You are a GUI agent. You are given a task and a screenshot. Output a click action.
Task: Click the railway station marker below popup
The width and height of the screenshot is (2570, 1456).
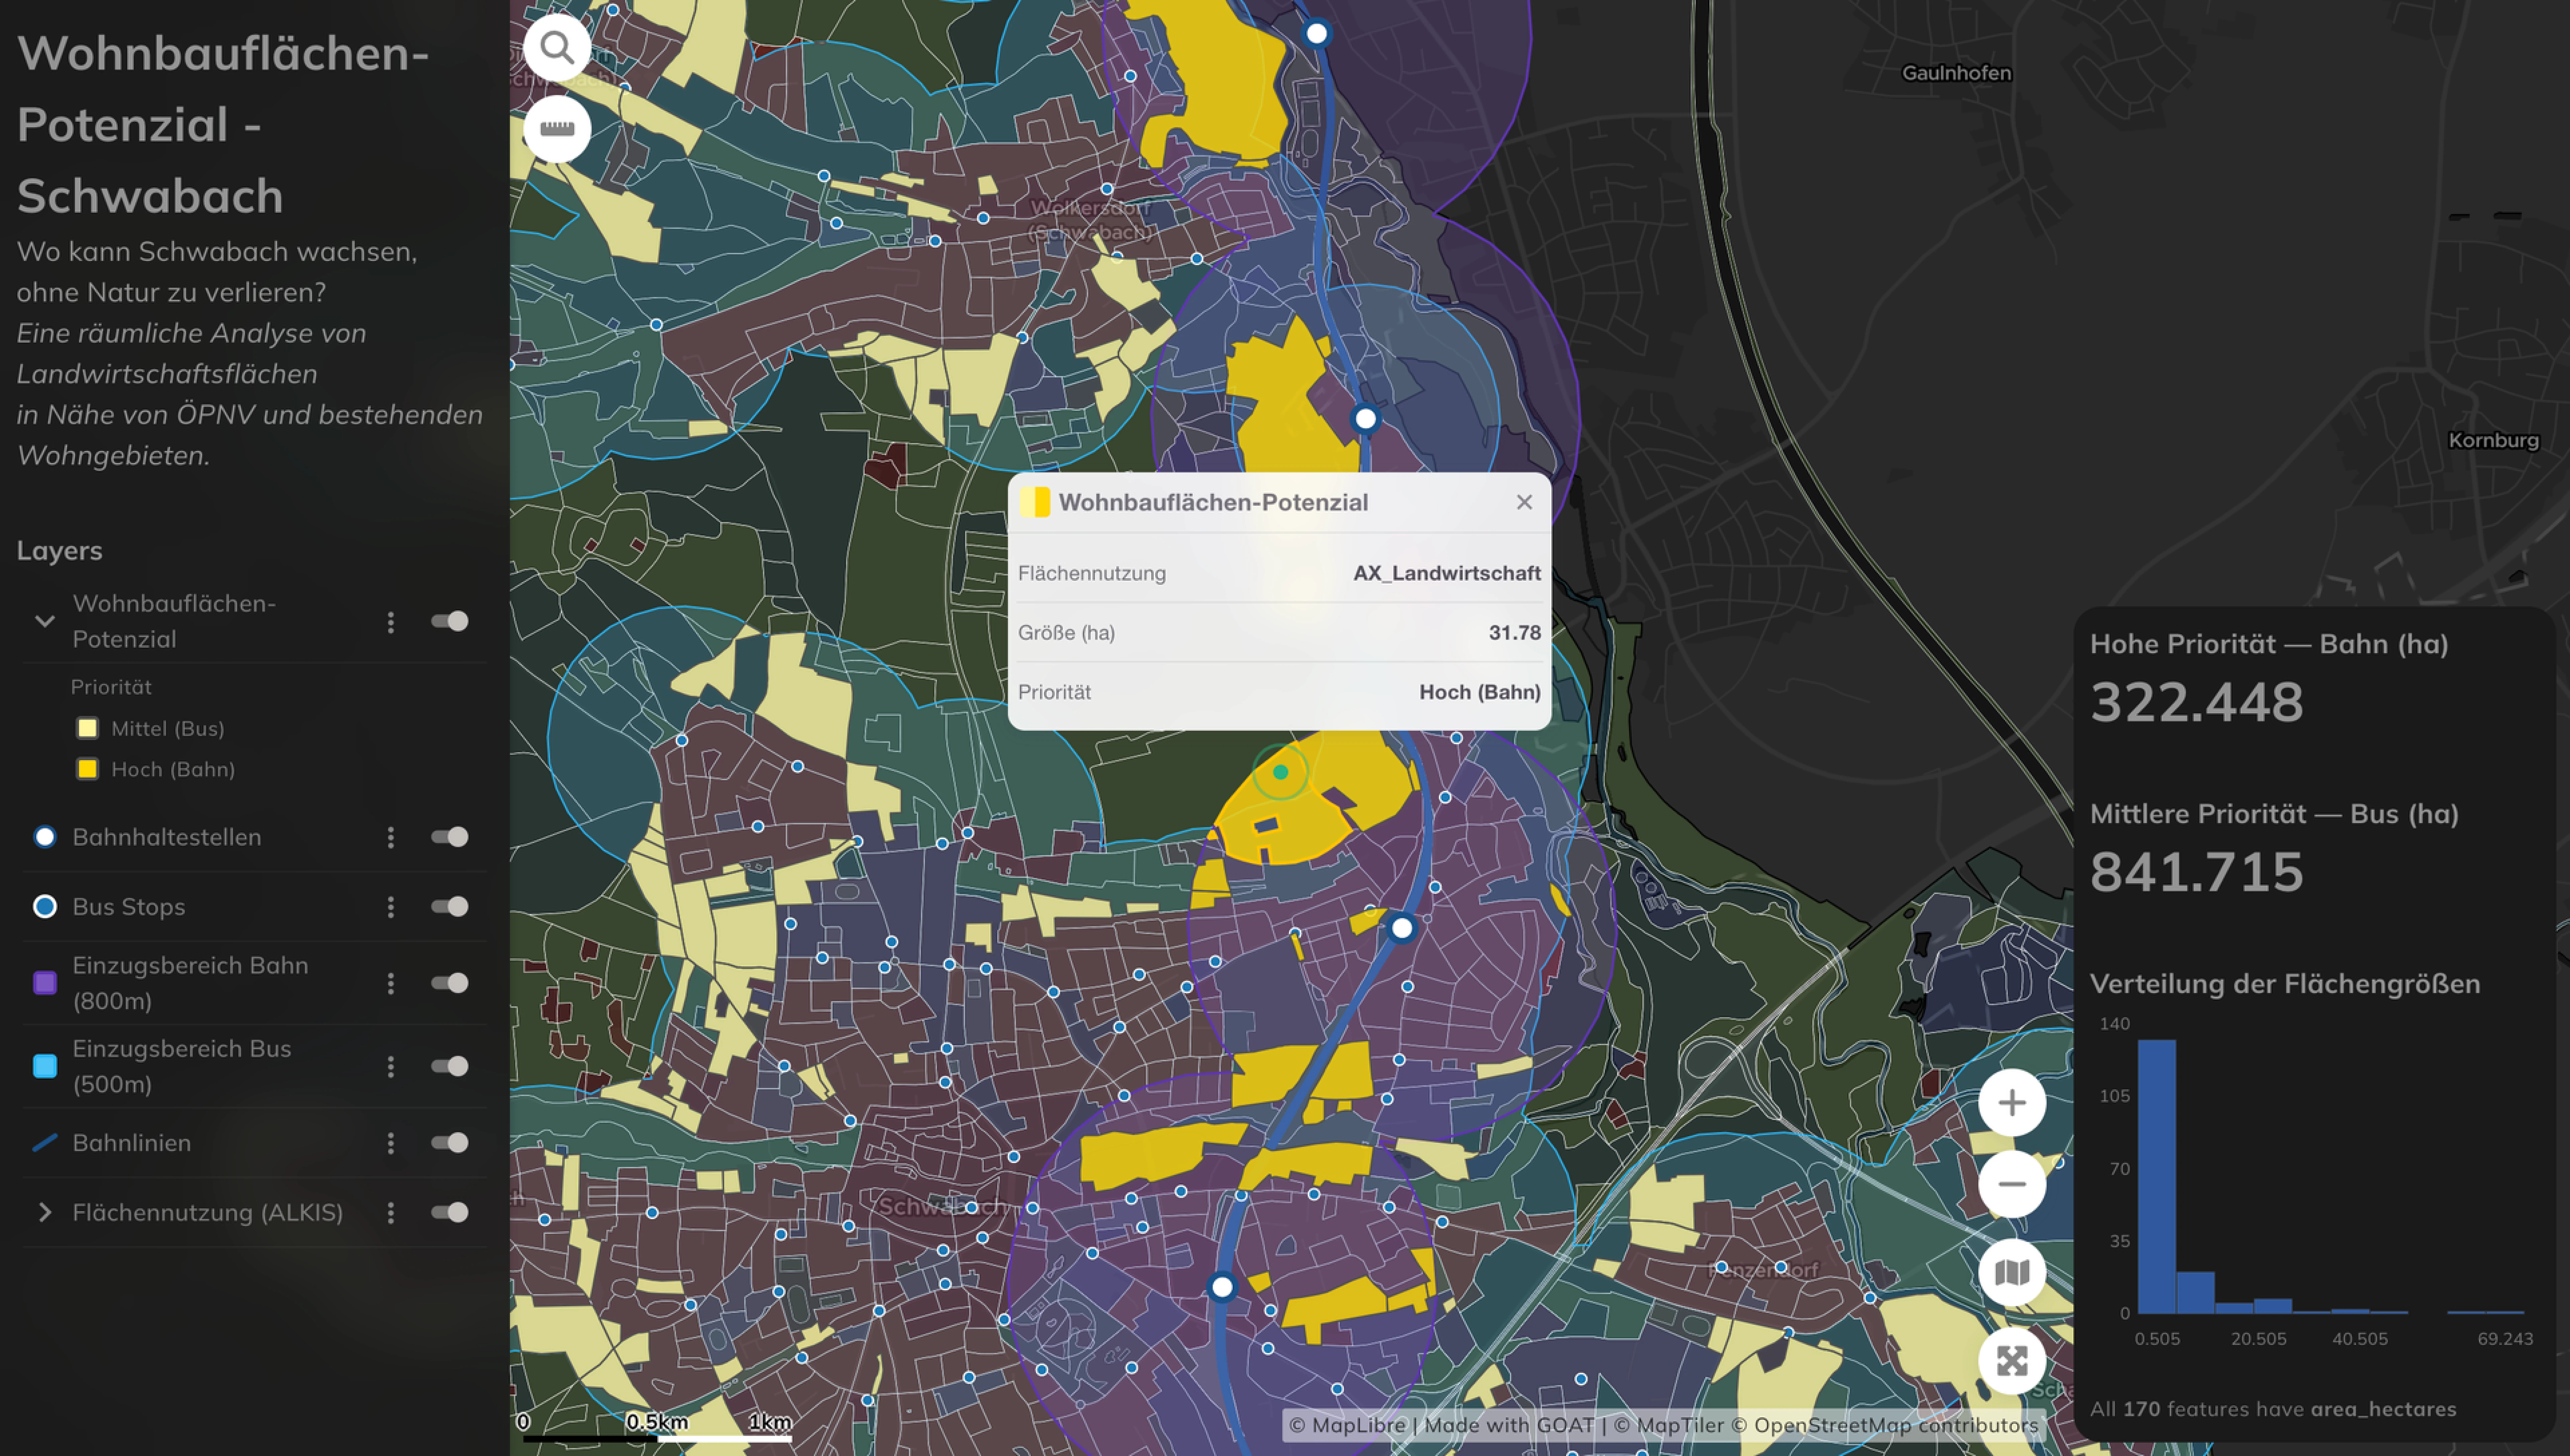point(1402,928)
